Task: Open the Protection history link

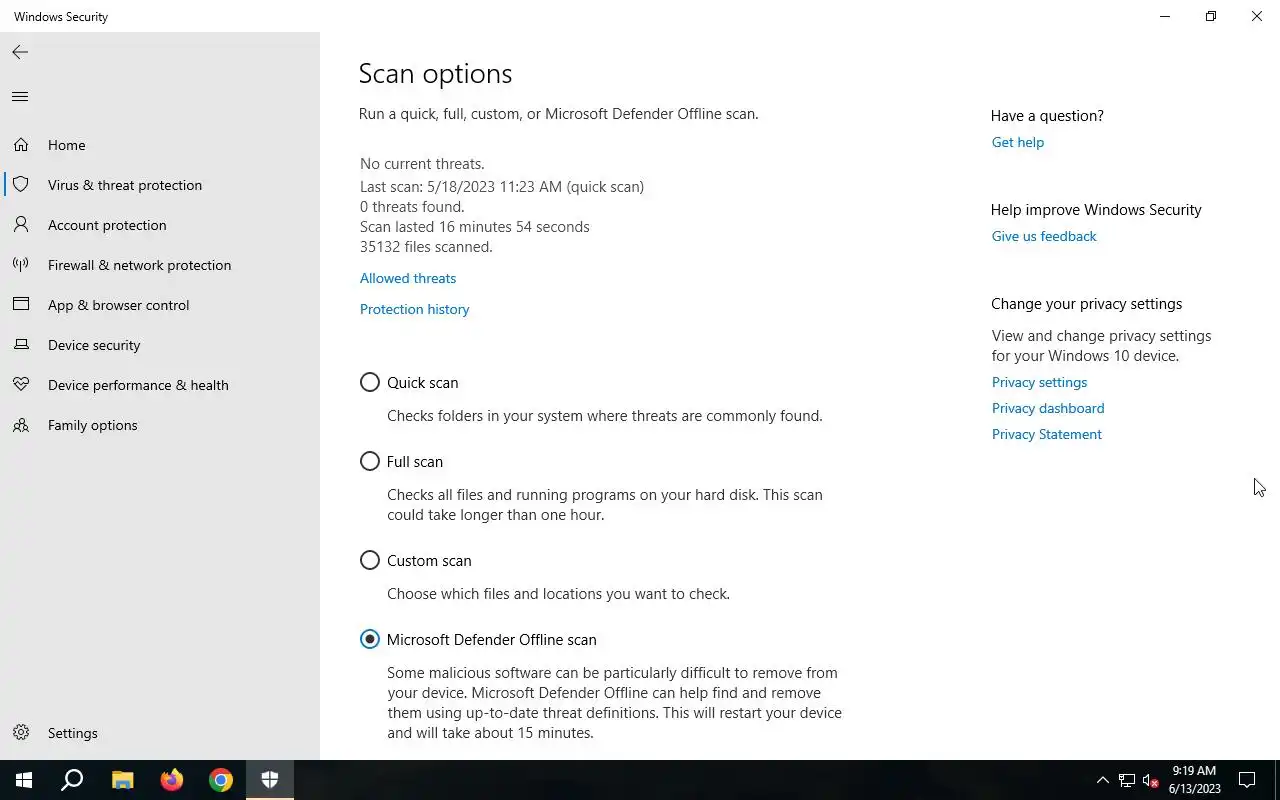Action: coord(414,309)
